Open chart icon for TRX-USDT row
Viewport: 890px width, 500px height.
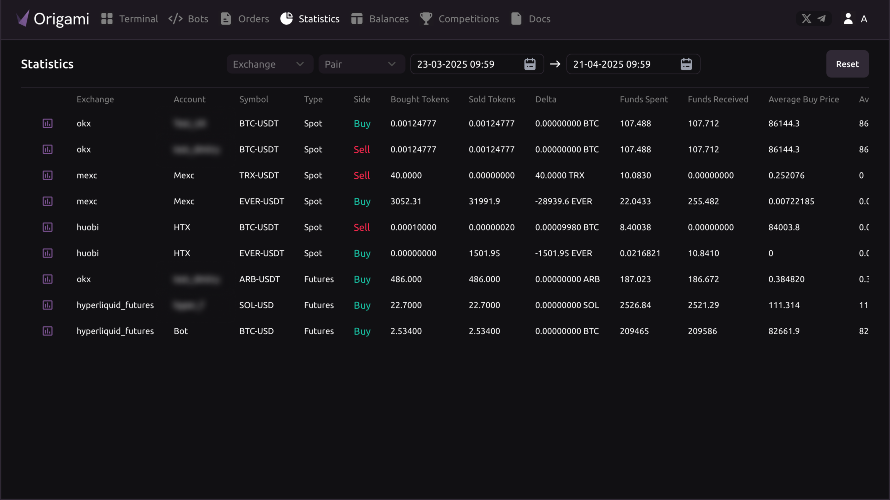tap(48, 175)
